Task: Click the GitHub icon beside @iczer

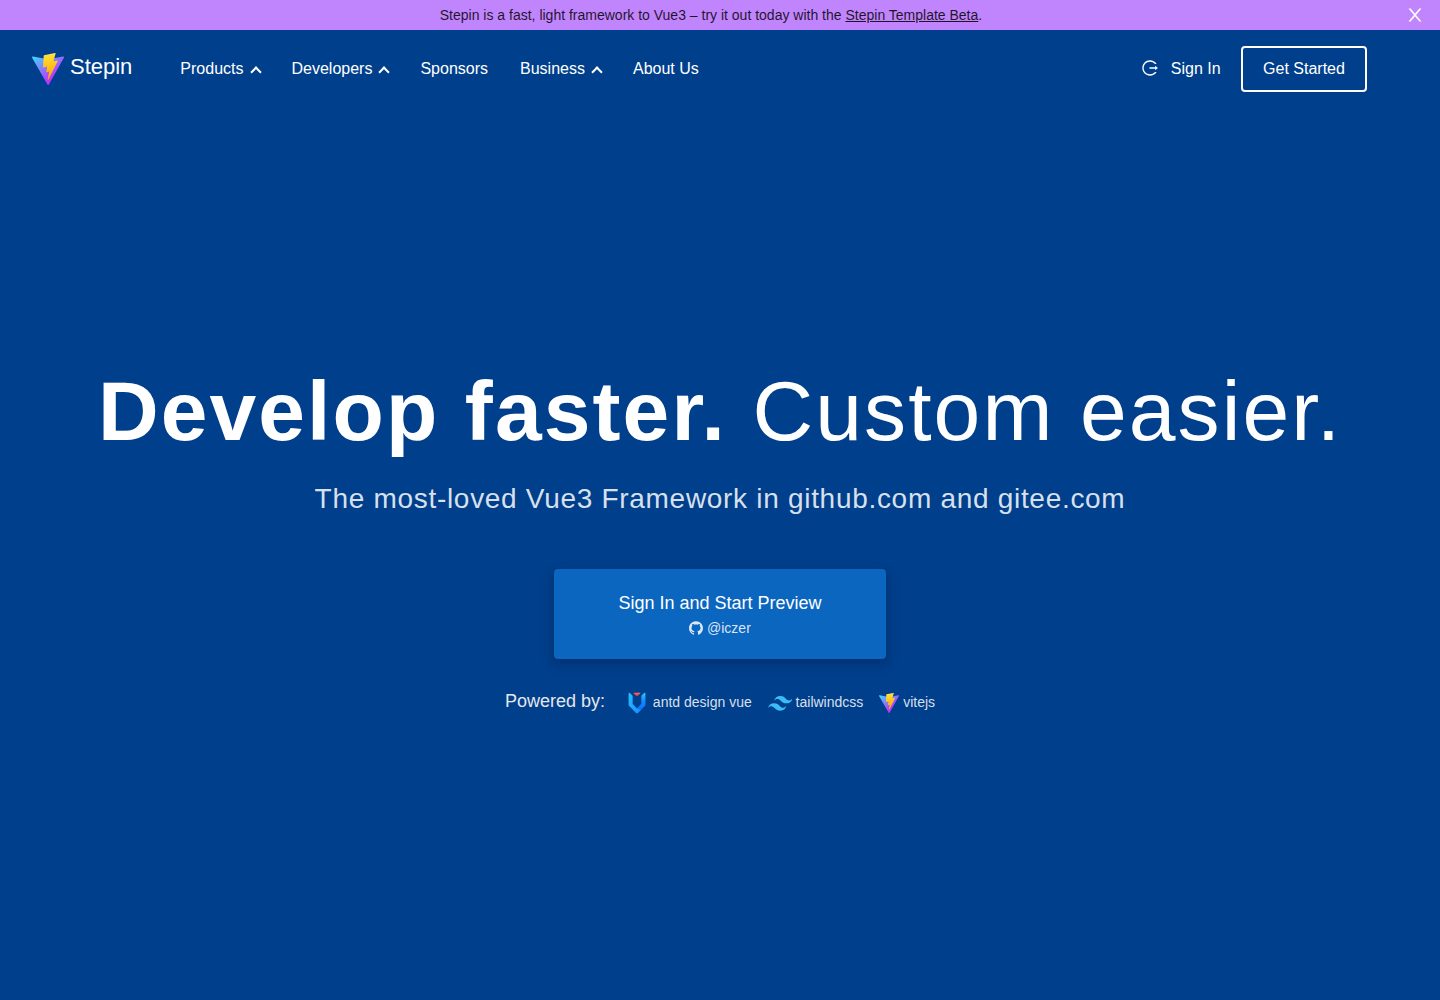Action: point(696,628)
